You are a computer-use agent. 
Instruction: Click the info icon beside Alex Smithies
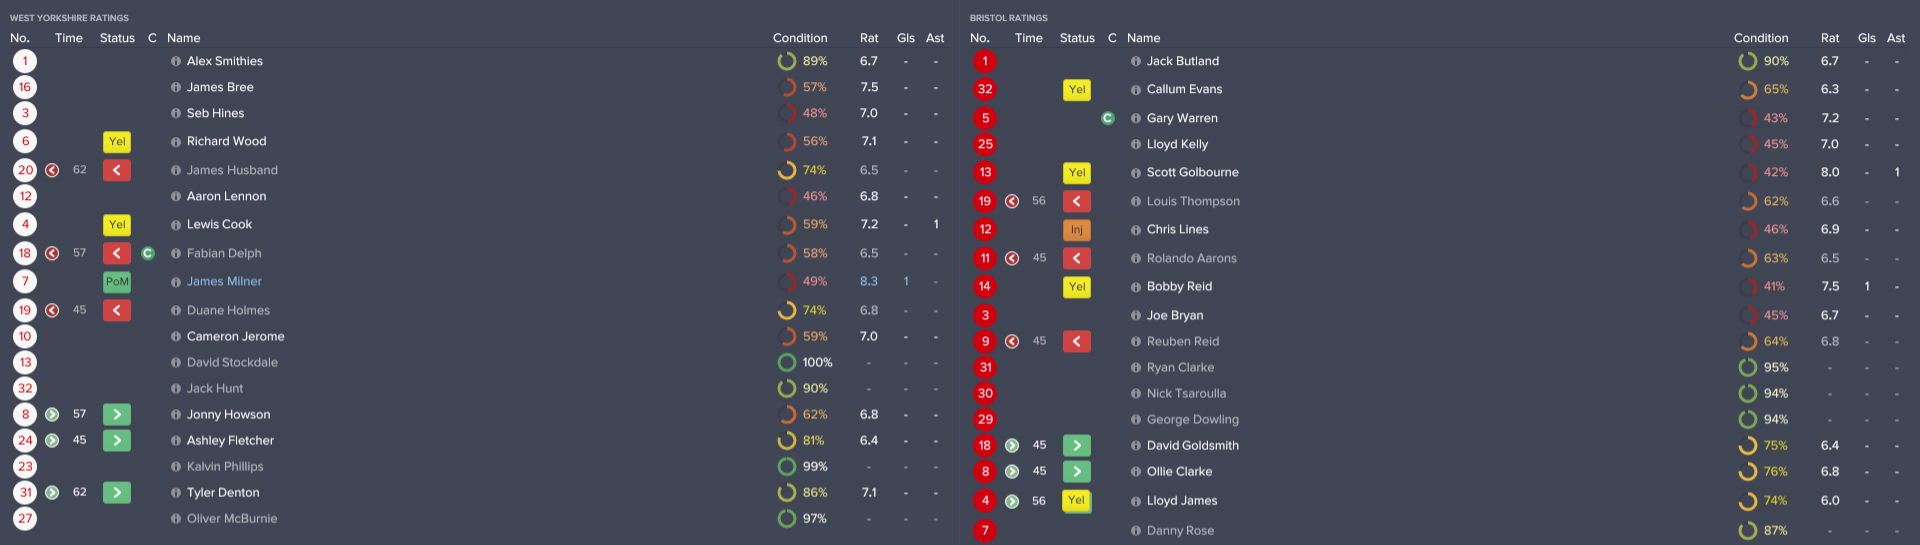(176, 61)
